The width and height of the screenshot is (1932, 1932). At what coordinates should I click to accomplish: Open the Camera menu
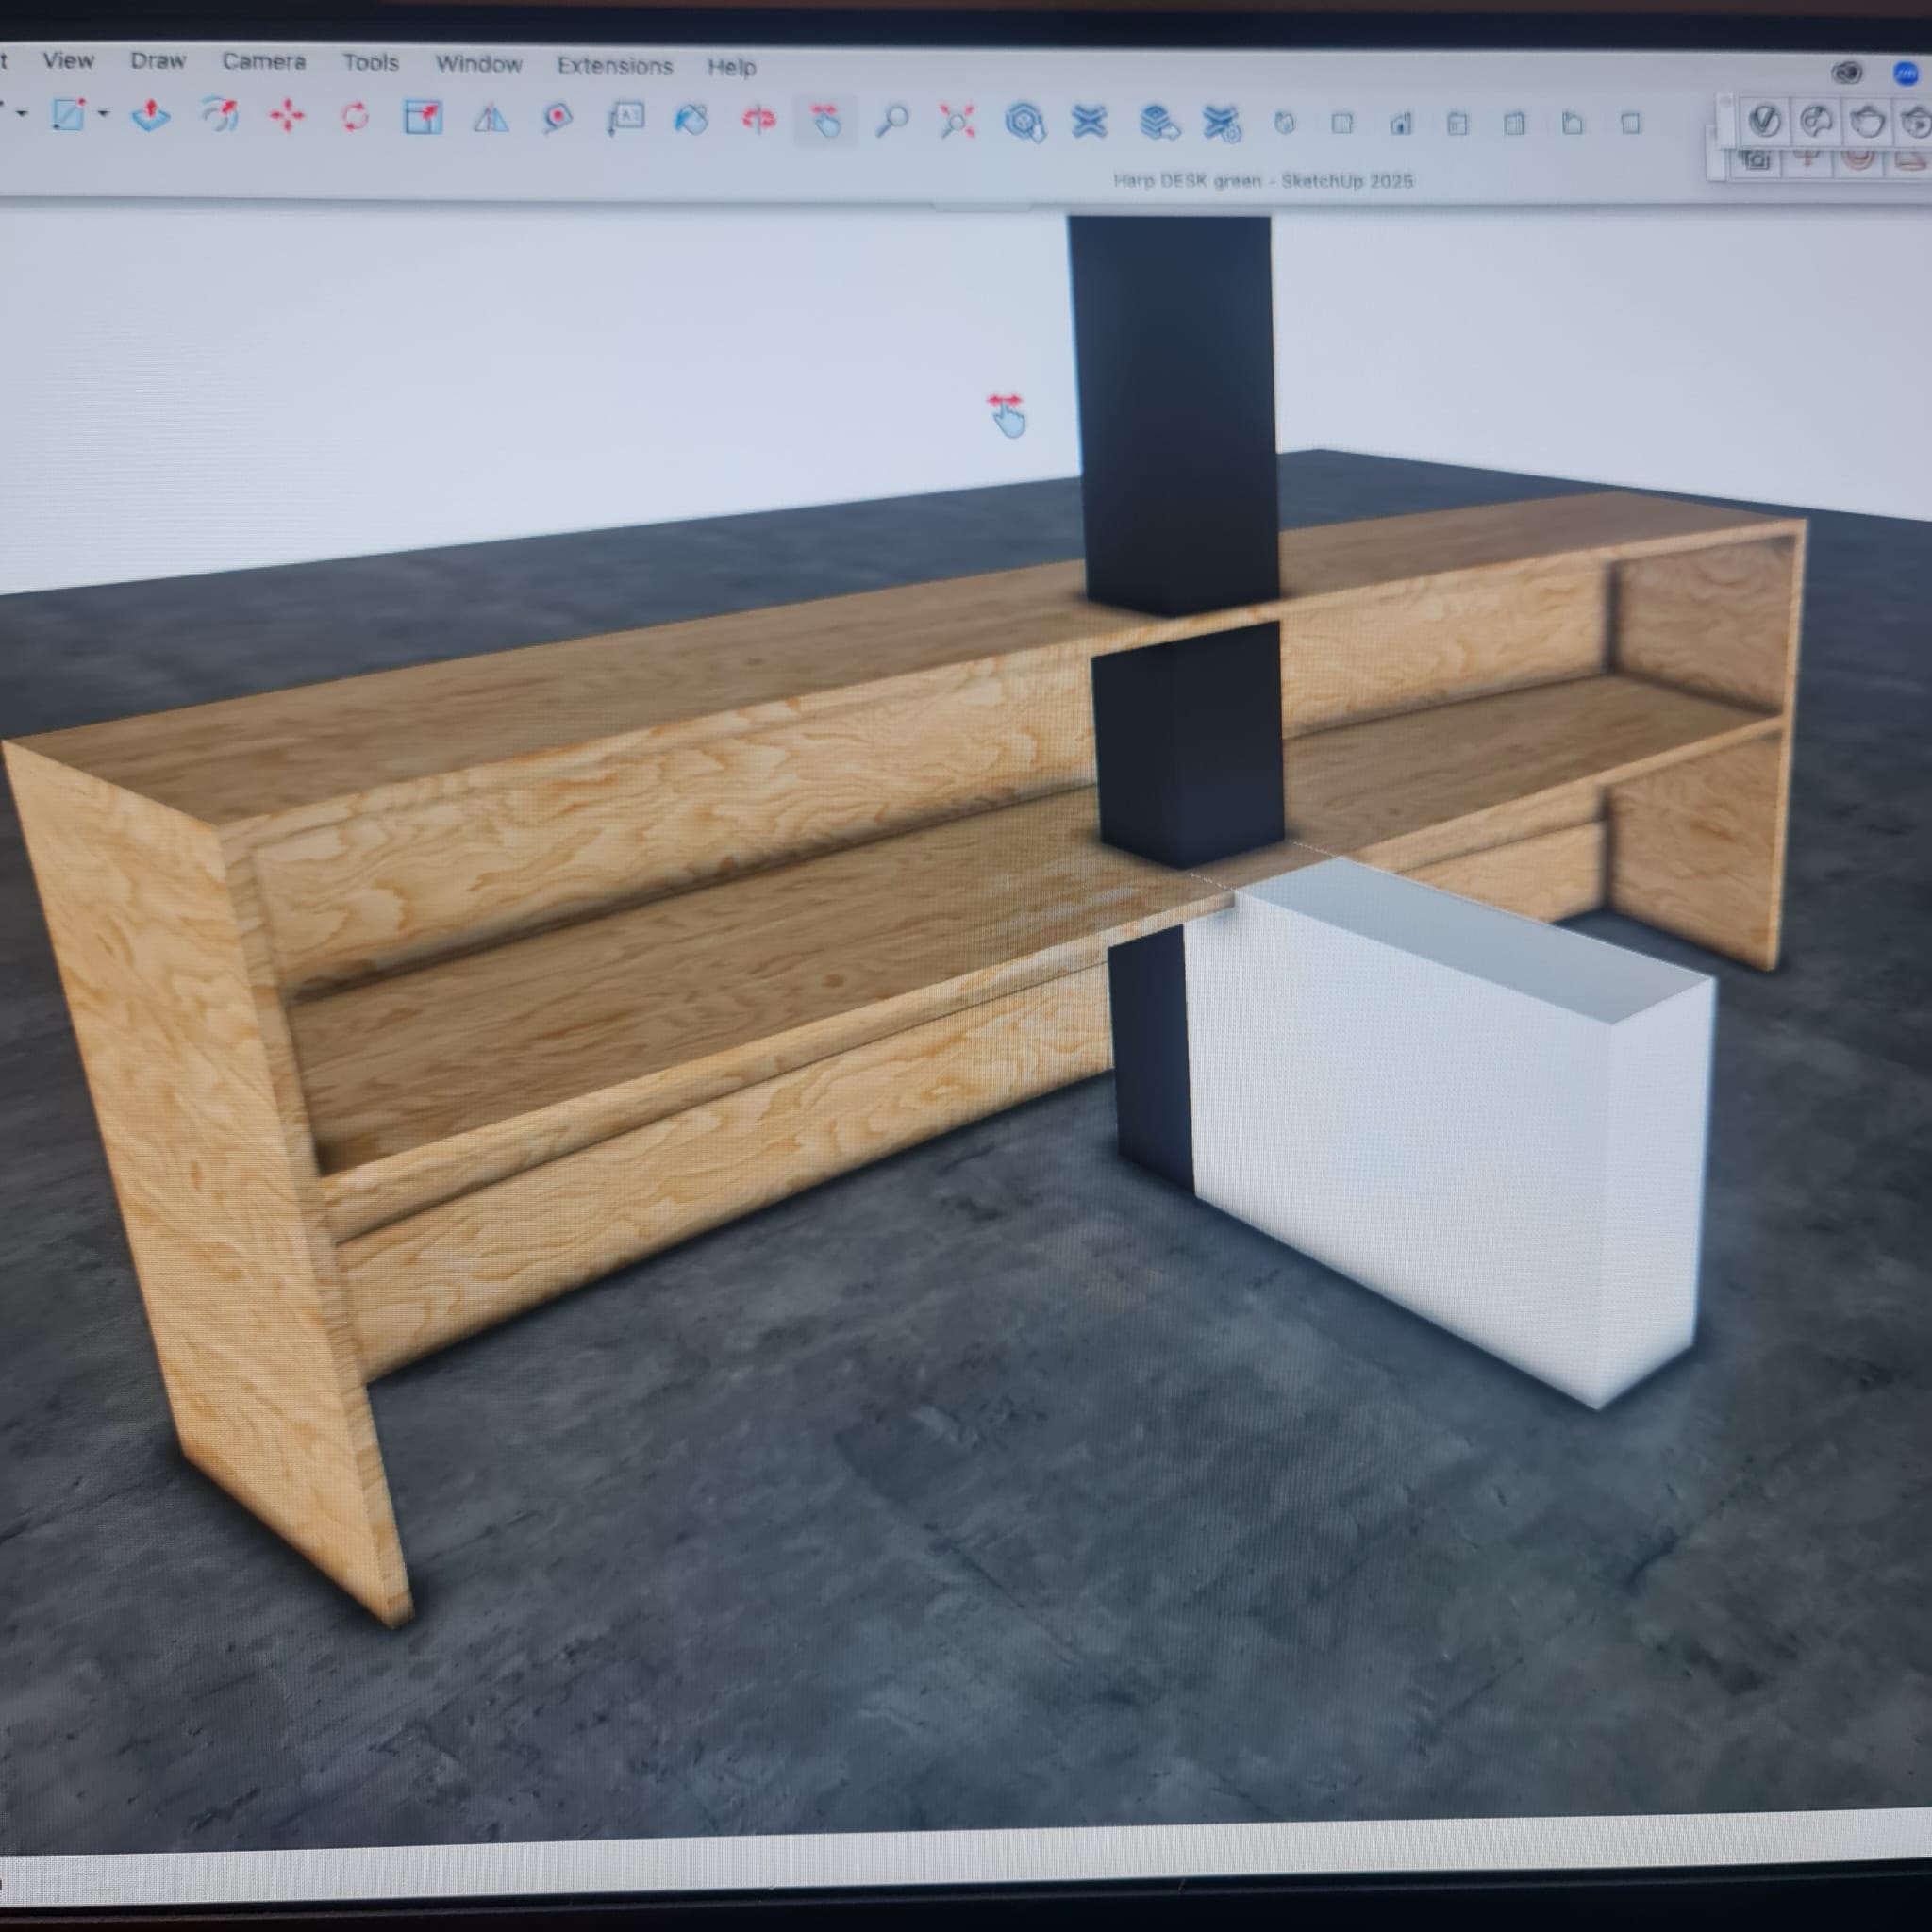263,62
